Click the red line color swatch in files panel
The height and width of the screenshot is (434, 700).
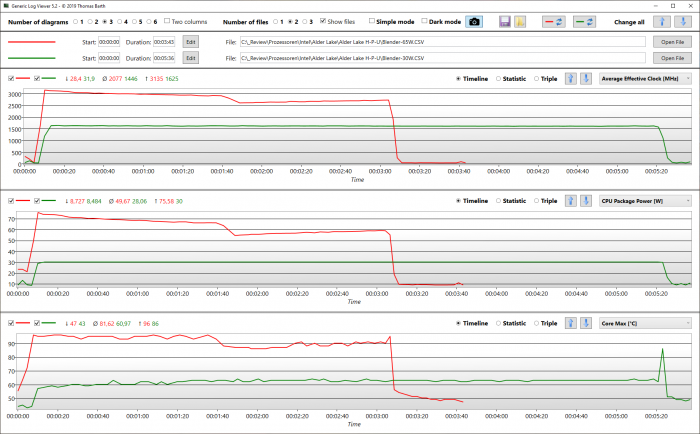(x=32, y=42)
